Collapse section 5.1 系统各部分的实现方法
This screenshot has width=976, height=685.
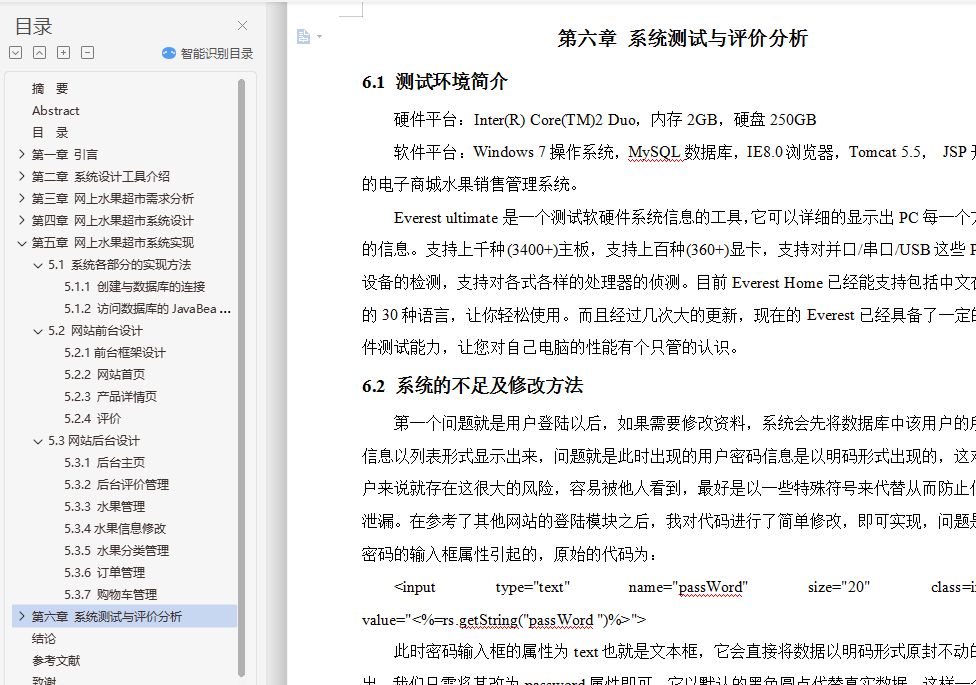click(x=38, y=265)
